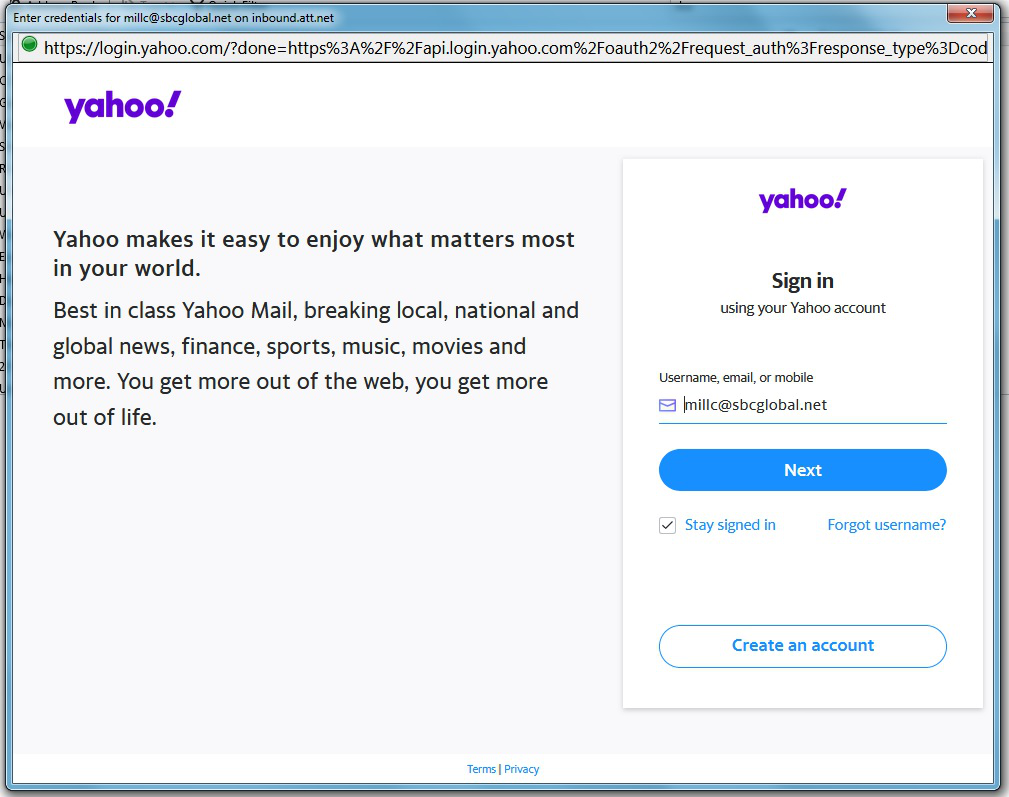Click the "Sign in" heading
Viewport: 1009px width, 797px height.
click(802, 280)
